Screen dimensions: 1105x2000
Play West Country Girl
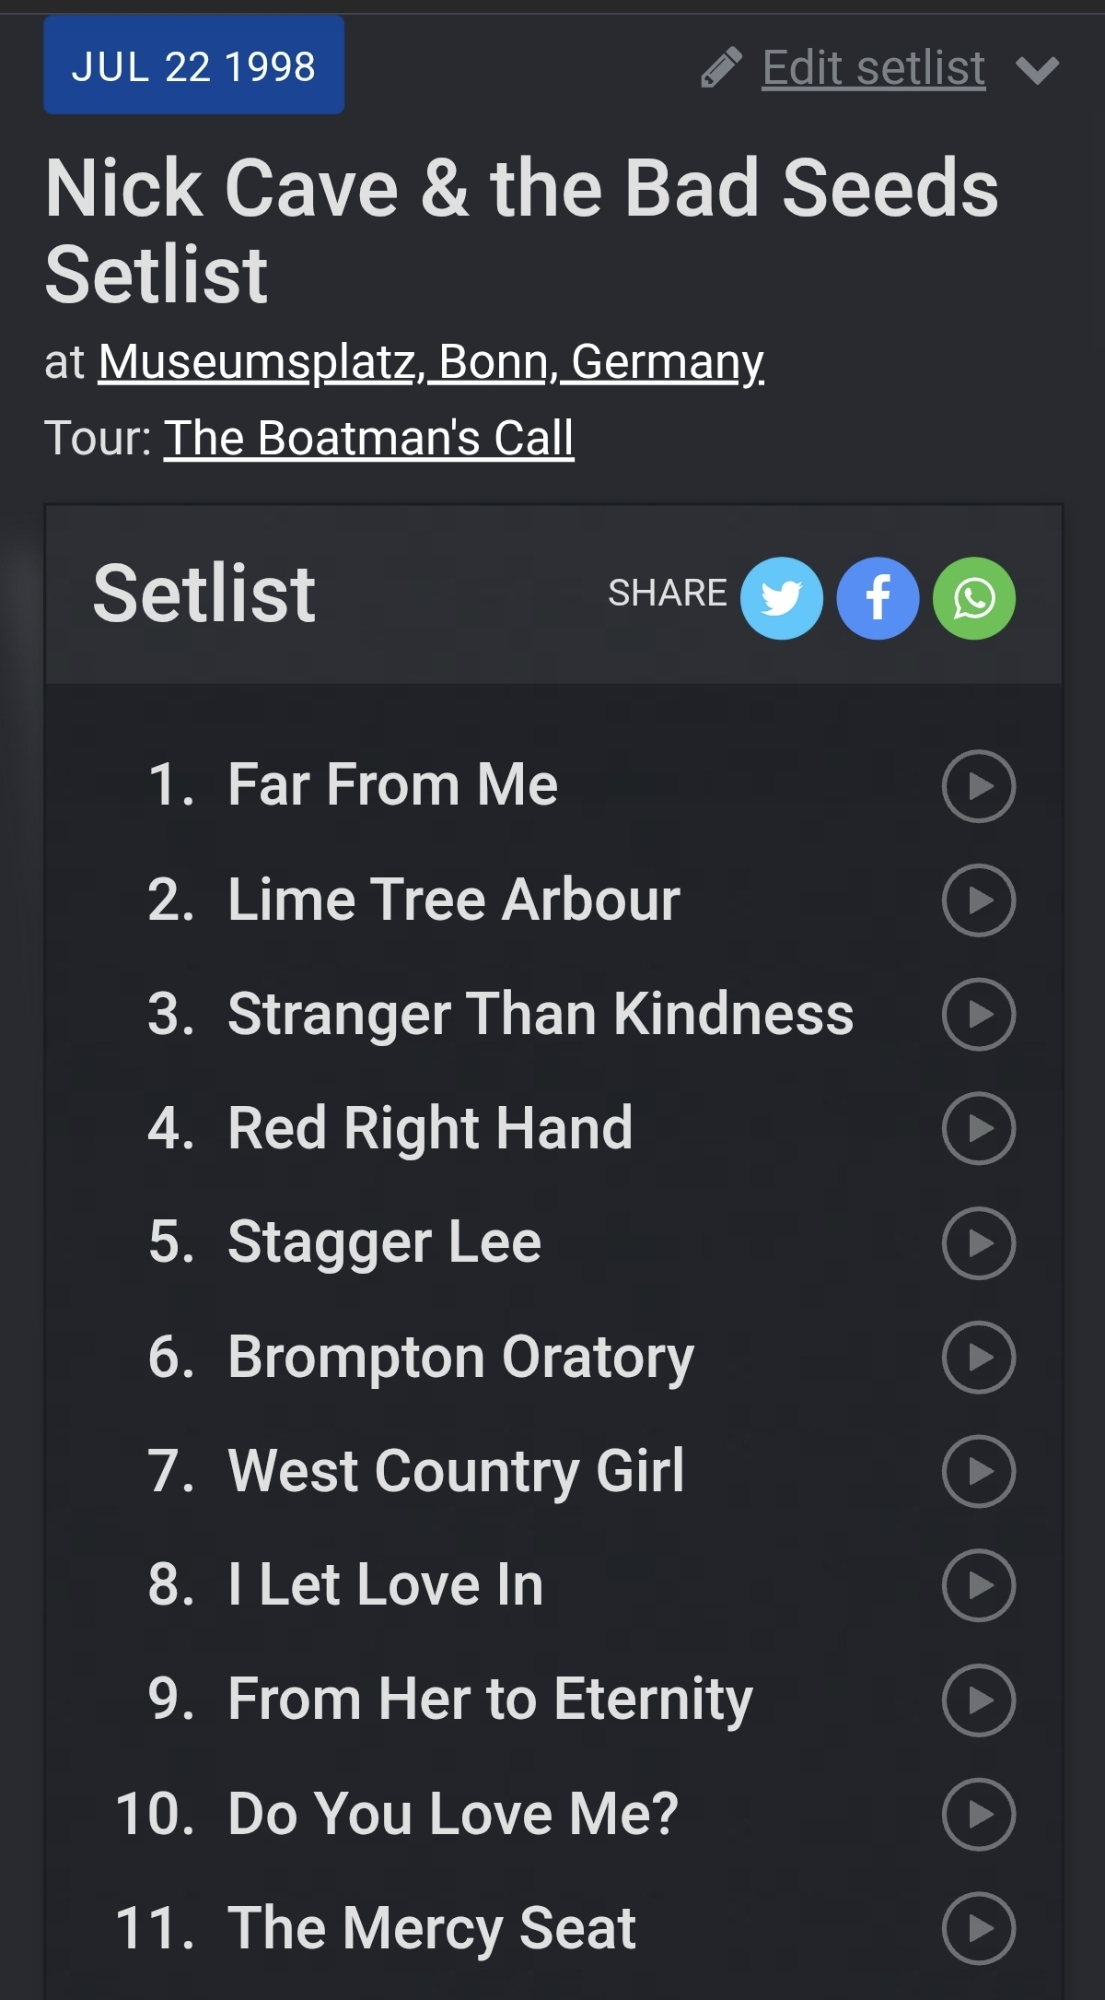pos(978,1471)
